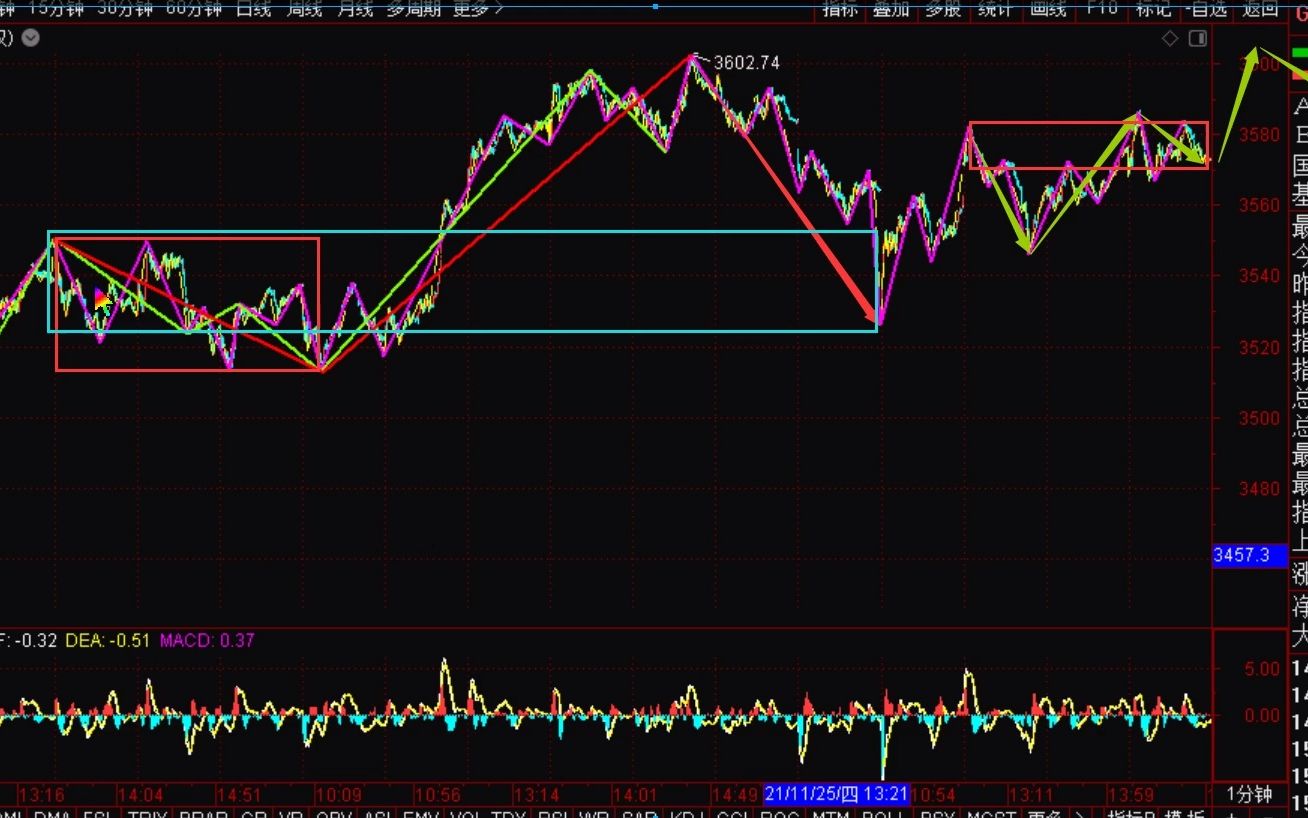Select the TRIX indicator tab

click(148, 814)
